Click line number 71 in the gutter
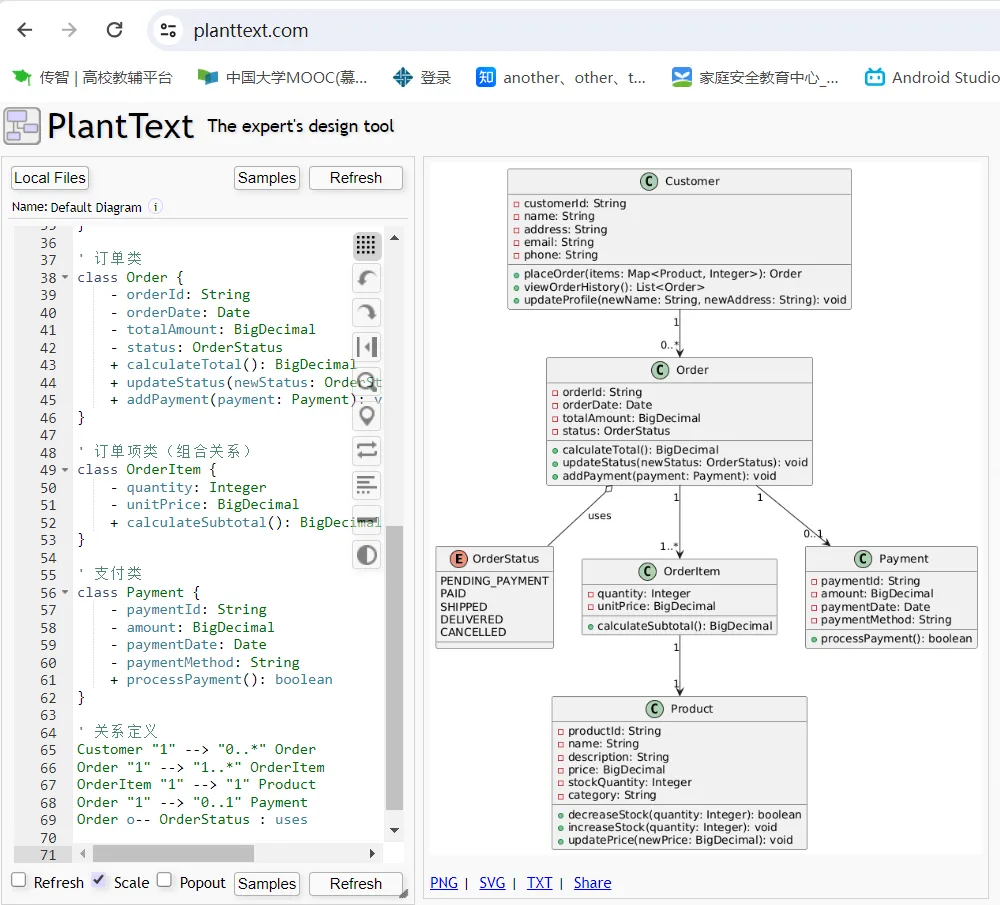This screenshot has height=905, width=1000. click(x=48, y=855)
